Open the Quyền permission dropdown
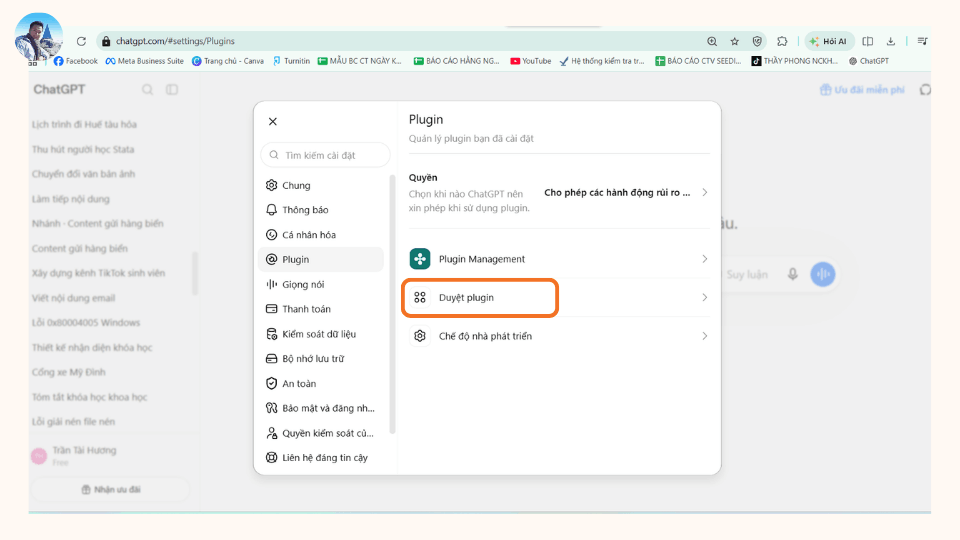The image size is (960, 540). pos(626,192)
